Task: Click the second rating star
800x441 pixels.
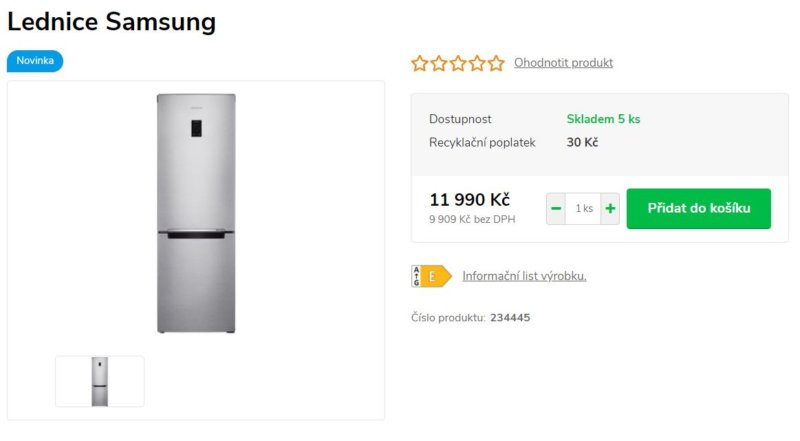Action: click(439, 63)
